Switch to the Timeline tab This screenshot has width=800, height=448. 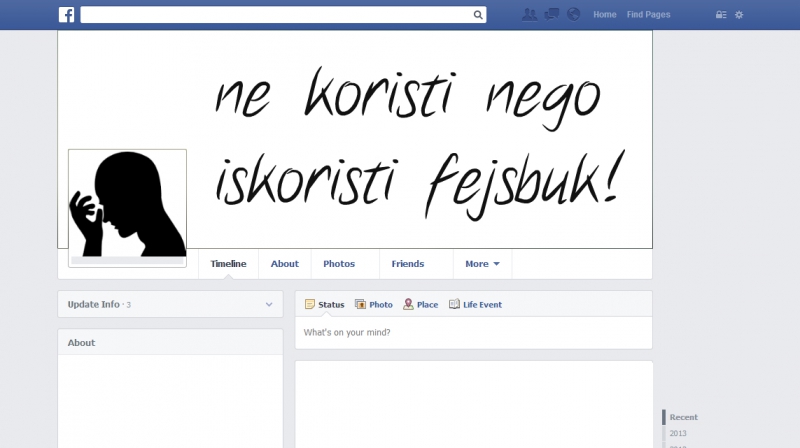pos(228,264)
